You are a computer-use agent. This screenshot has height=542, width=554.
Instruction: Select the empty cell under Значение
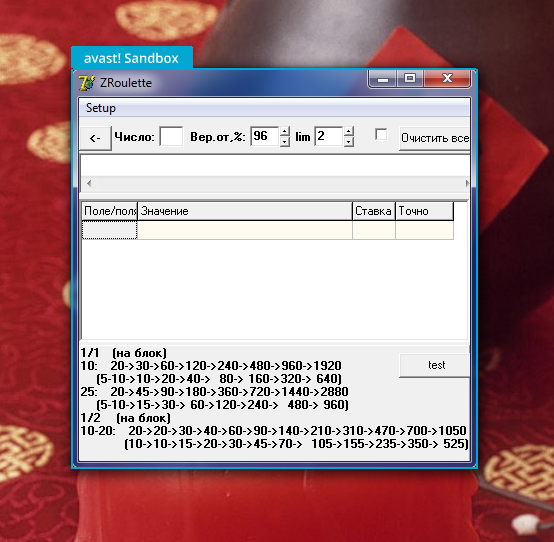[x=245, y=230]
